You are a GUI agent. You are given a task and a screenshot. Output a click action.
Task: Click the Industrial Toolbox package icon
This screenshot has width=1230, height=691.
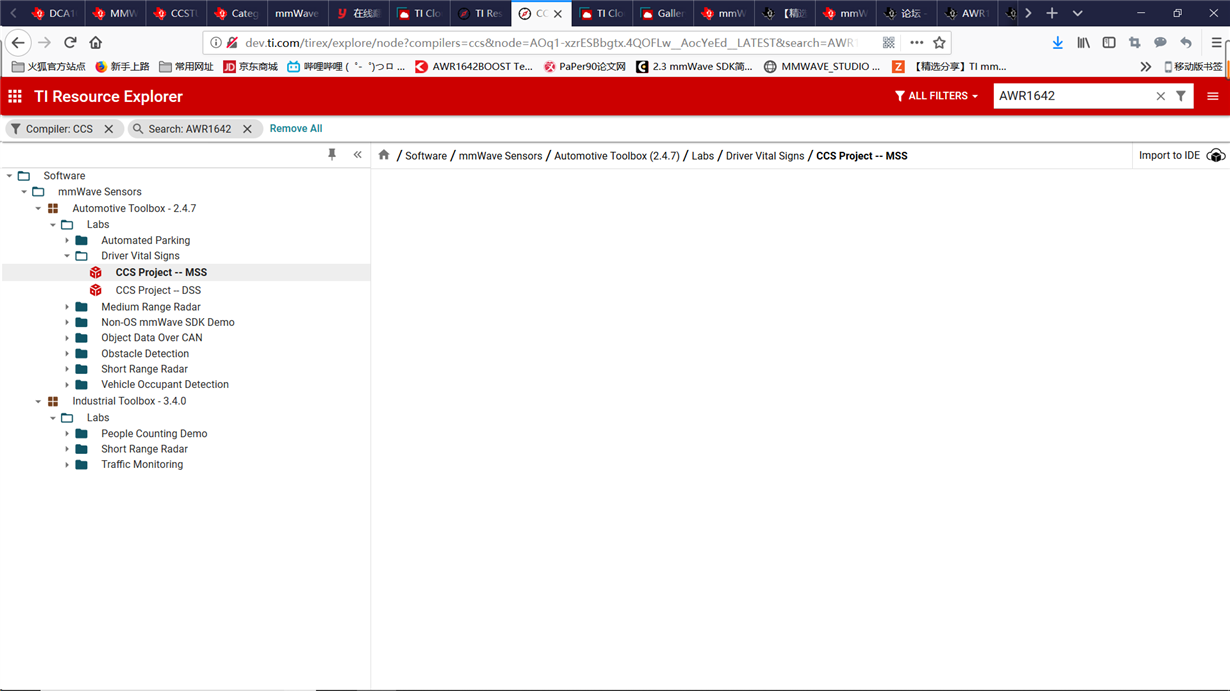tap(53, 401)
